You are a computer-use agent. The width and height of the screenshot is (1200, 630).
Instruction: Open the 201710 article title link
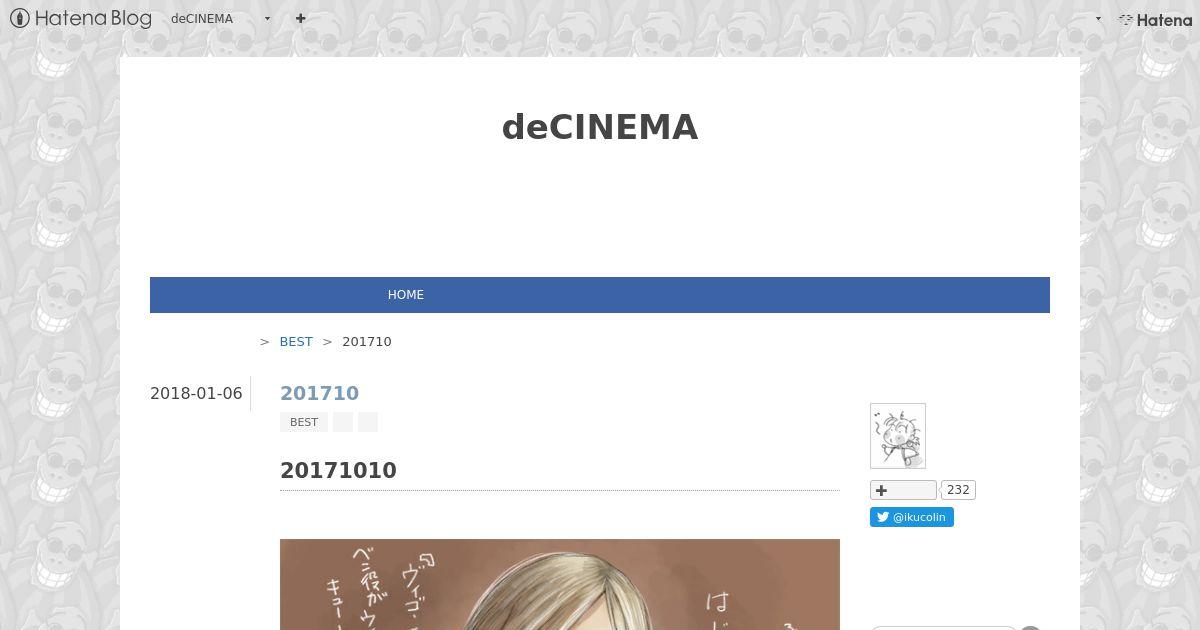point(319,393)
